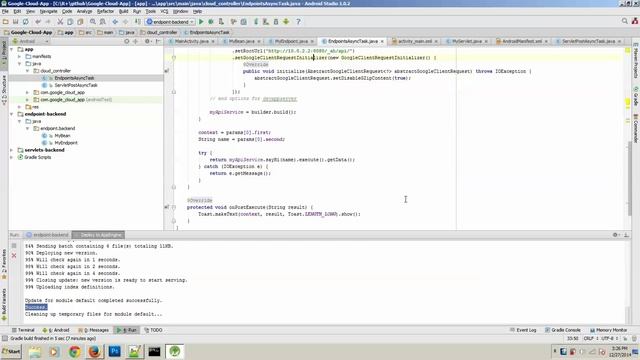Click Project panel settings gear icon
This screenshot has width=640, height=360.
(147, 41)
